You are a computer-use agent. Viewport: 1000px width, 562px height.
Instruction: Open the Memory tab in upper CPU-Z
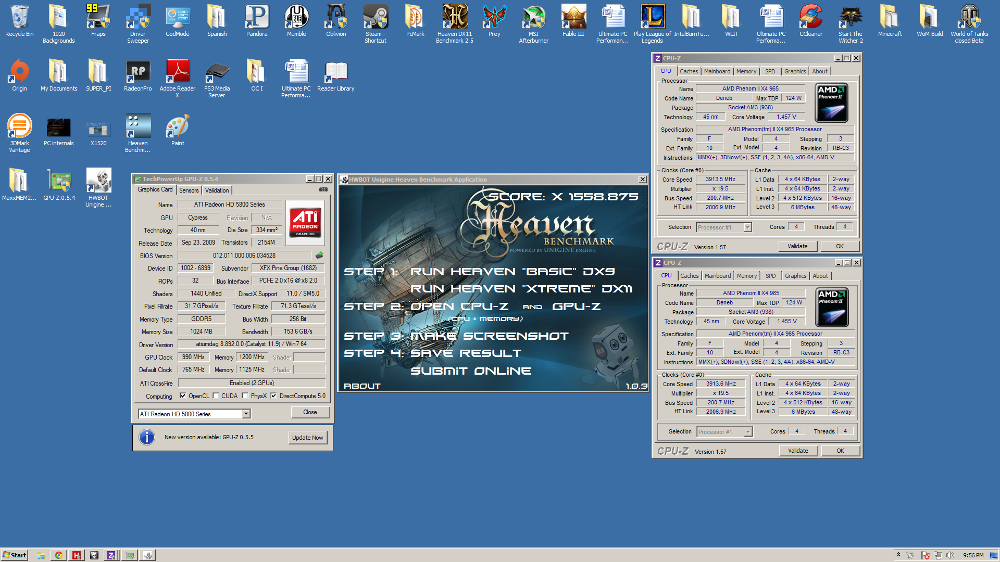tap(746, 71)
